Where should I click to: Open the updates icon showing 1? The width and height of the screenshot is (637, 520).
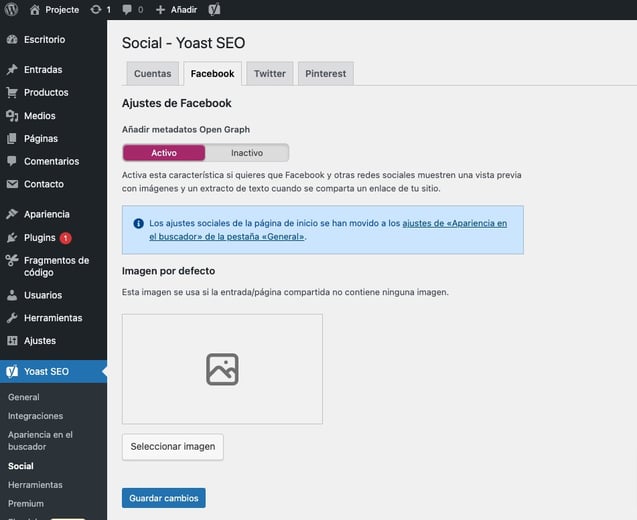96,9
